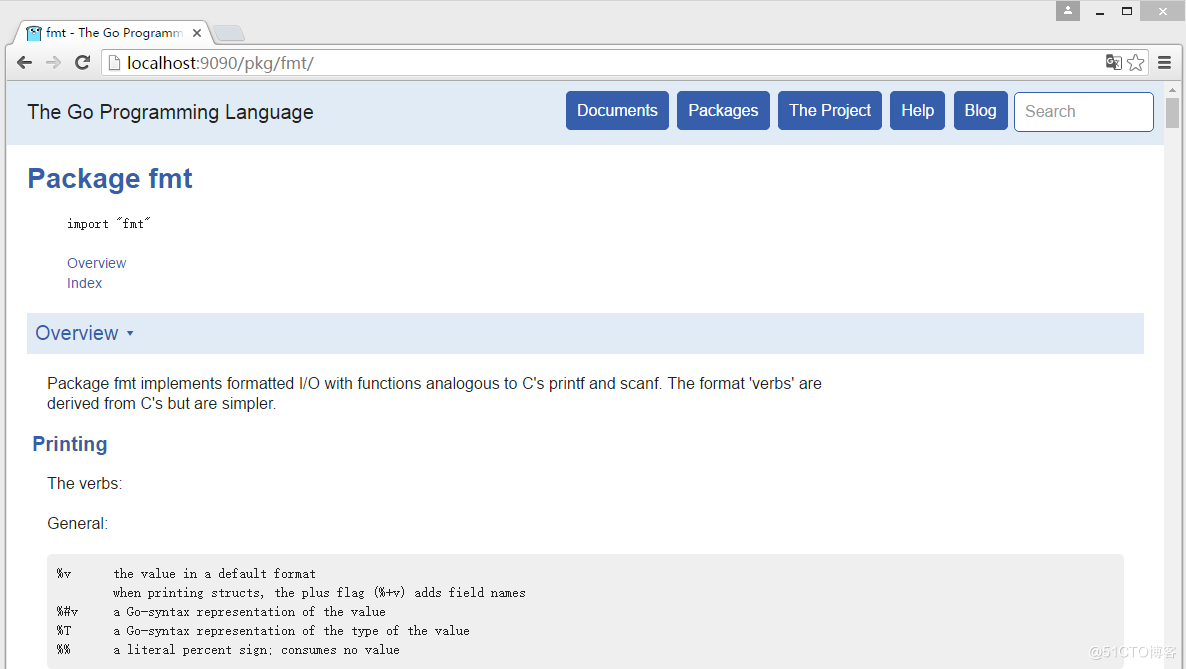Click the Package fmt title
Image resolution: width=1186 pixels, height=669 pixels.
click(110, 179)
